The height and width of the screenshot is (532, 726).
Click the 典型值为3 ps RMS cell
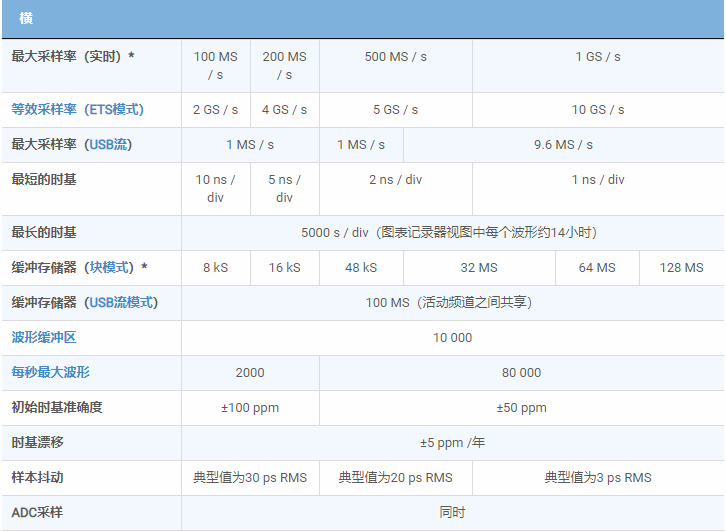click(597, 477)
